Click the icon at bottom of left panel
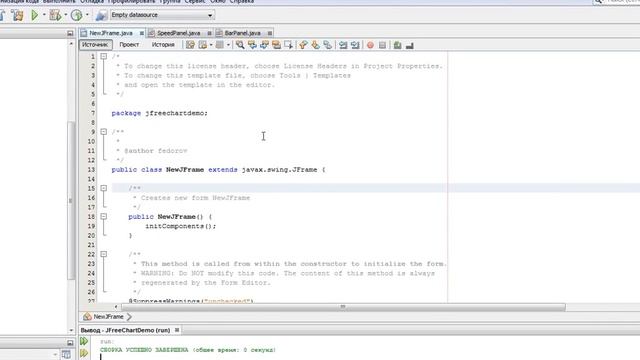 (66, 354)
